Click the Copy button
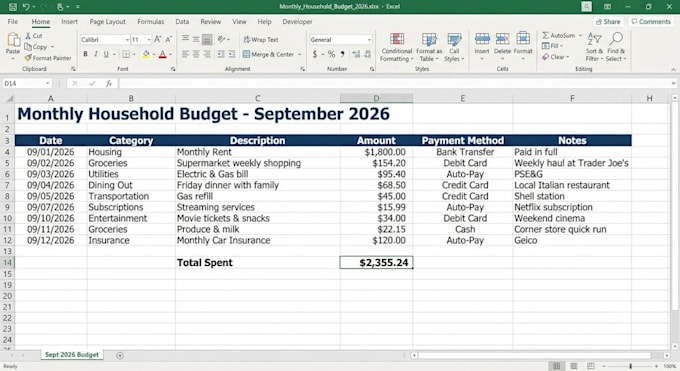 [x=36, y=46]
